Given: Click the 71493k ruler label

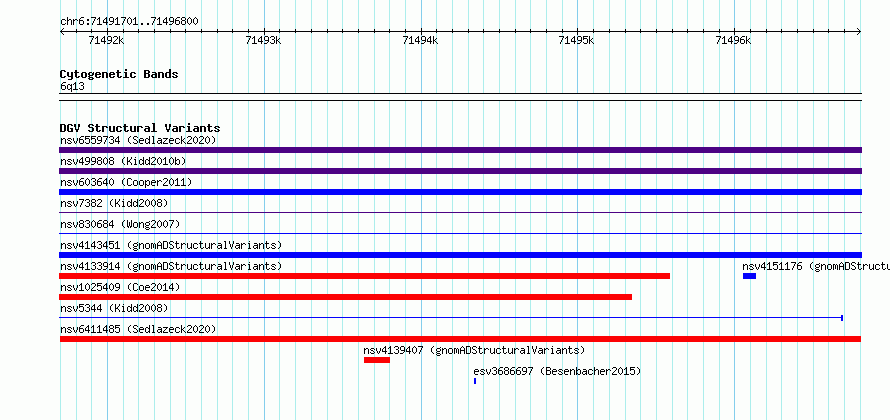Looking at the screenshot, I should pos(263,41).
